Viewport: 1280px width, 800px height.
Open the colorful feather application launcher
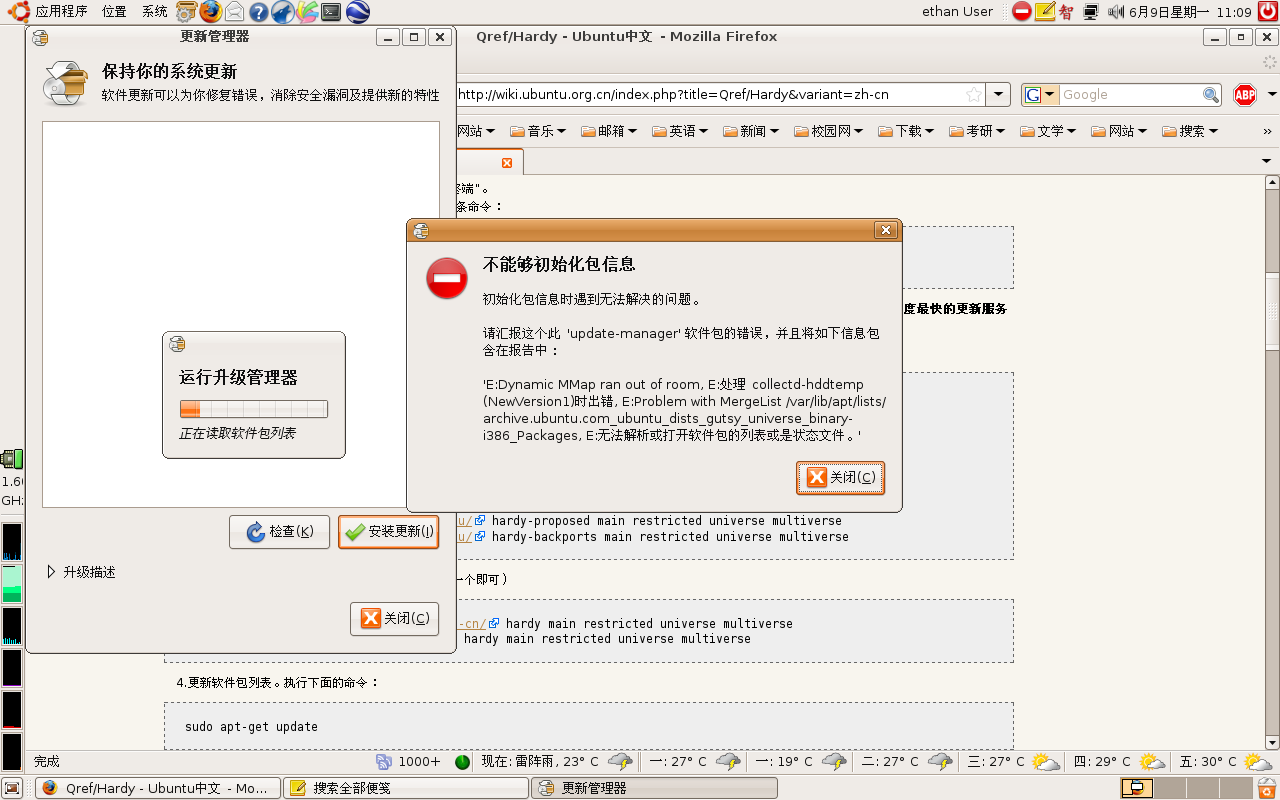(307, 12)
